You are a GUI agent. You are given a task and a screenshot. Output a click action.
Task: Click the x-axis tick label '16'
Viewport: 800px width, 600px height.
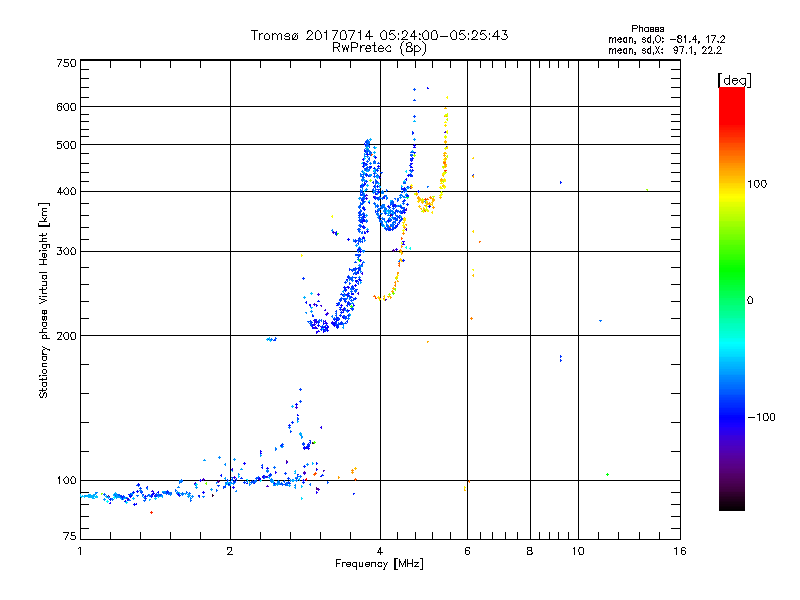click(x=680, y=551)
